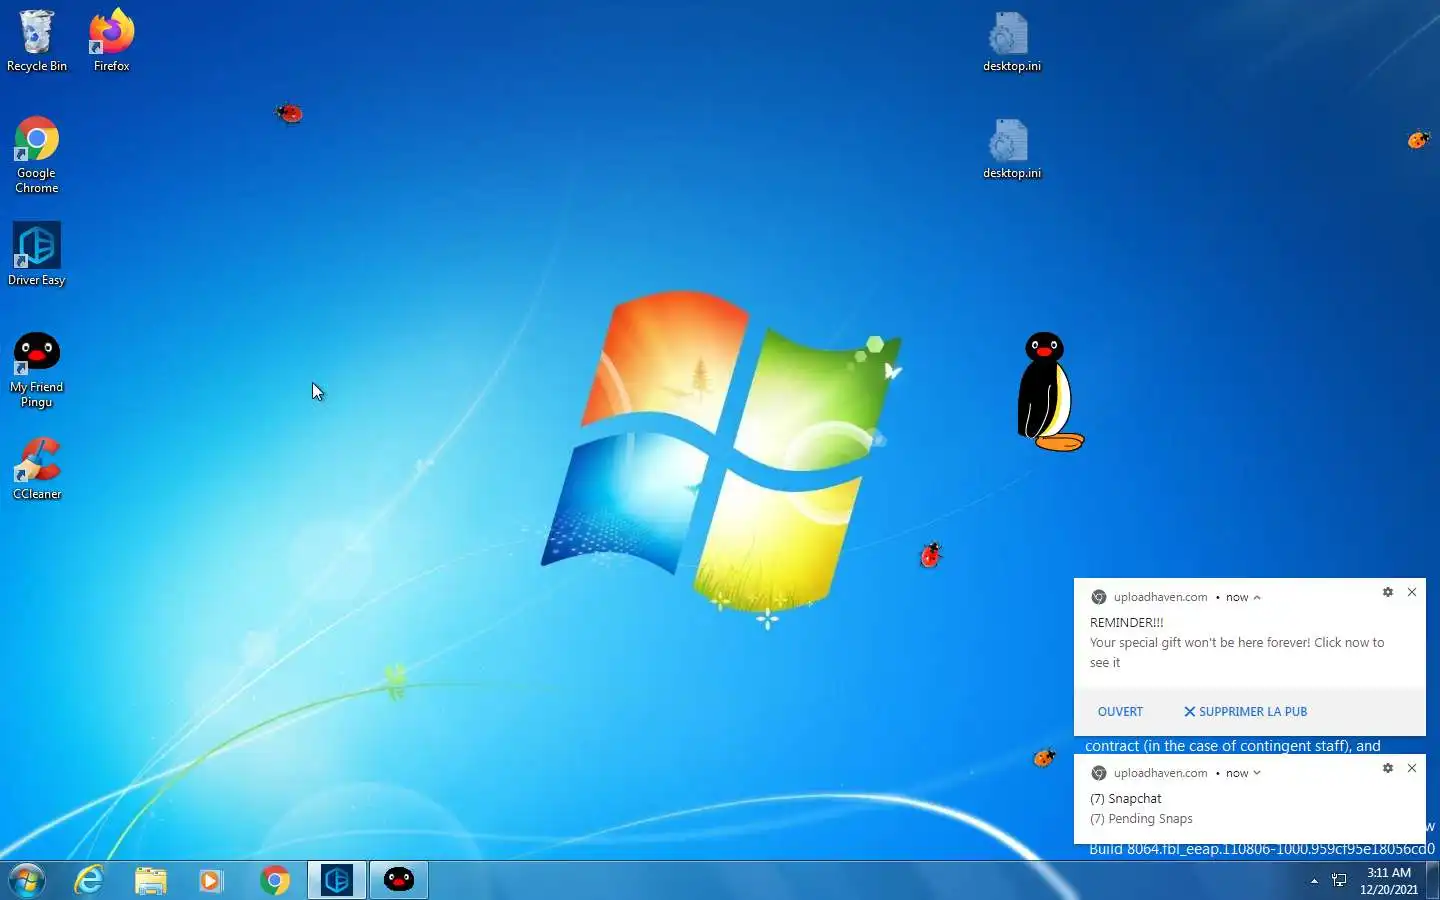
Task: Open settings gear of the REMINDER notification
Action: point(1388,592)
